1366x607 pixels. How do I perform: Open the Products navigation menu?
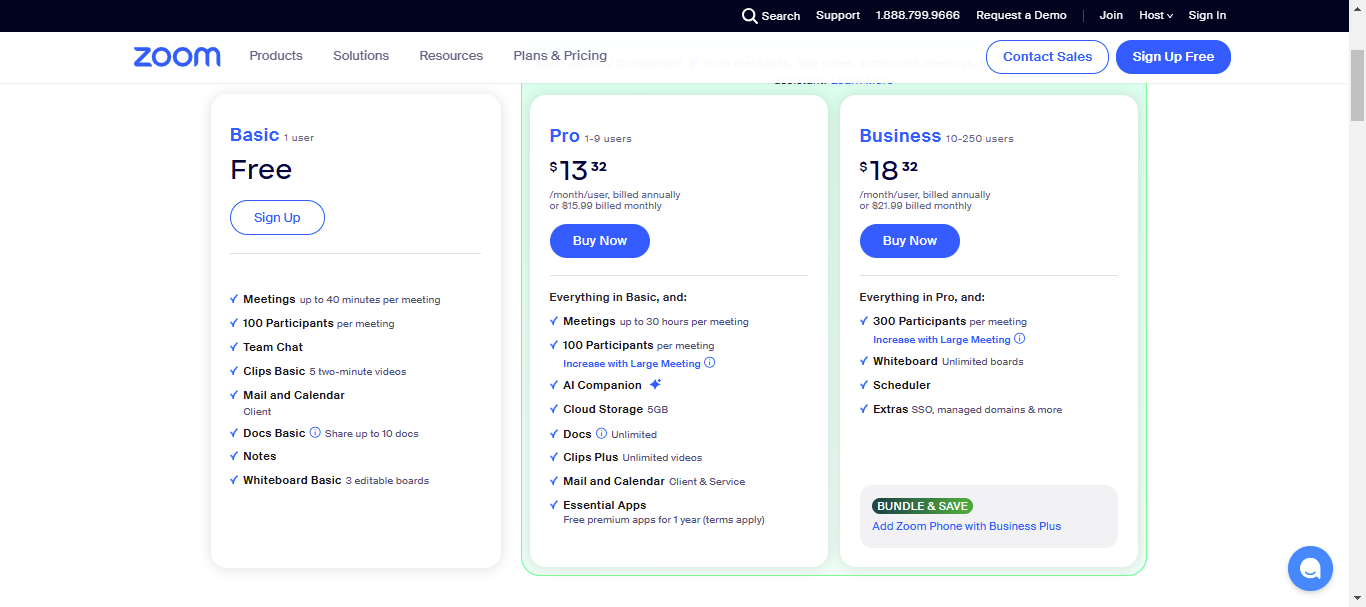tap(276, 56)
